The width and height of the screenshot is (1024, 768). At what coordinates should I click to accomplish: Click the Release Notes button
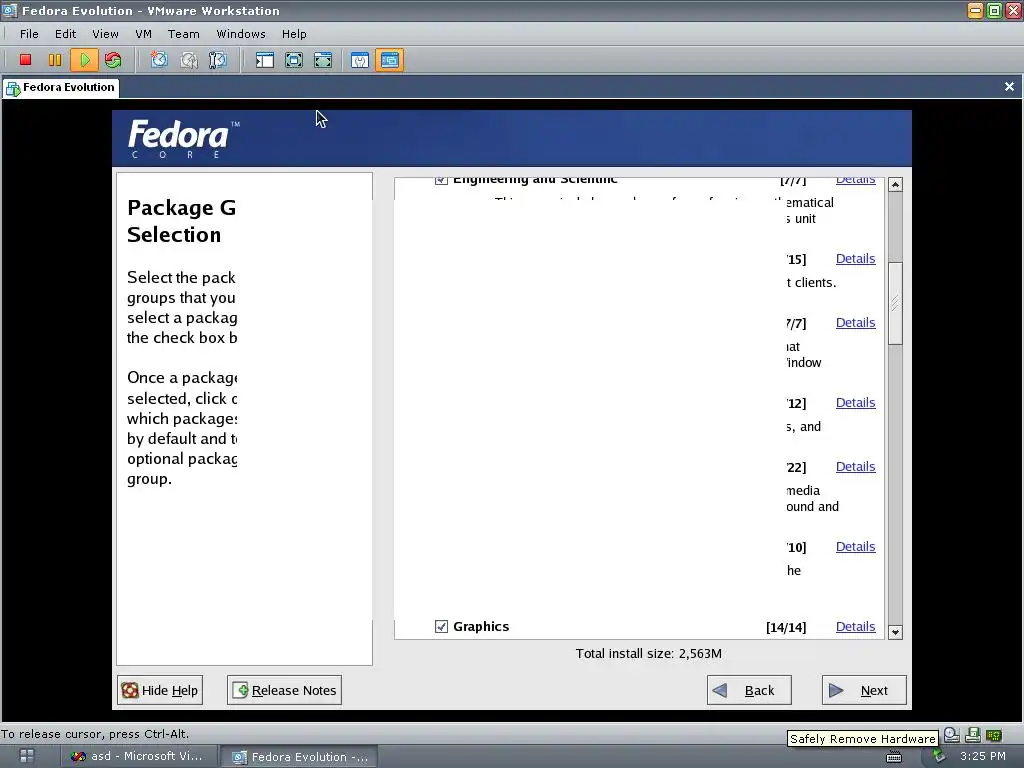coord(284,690)
